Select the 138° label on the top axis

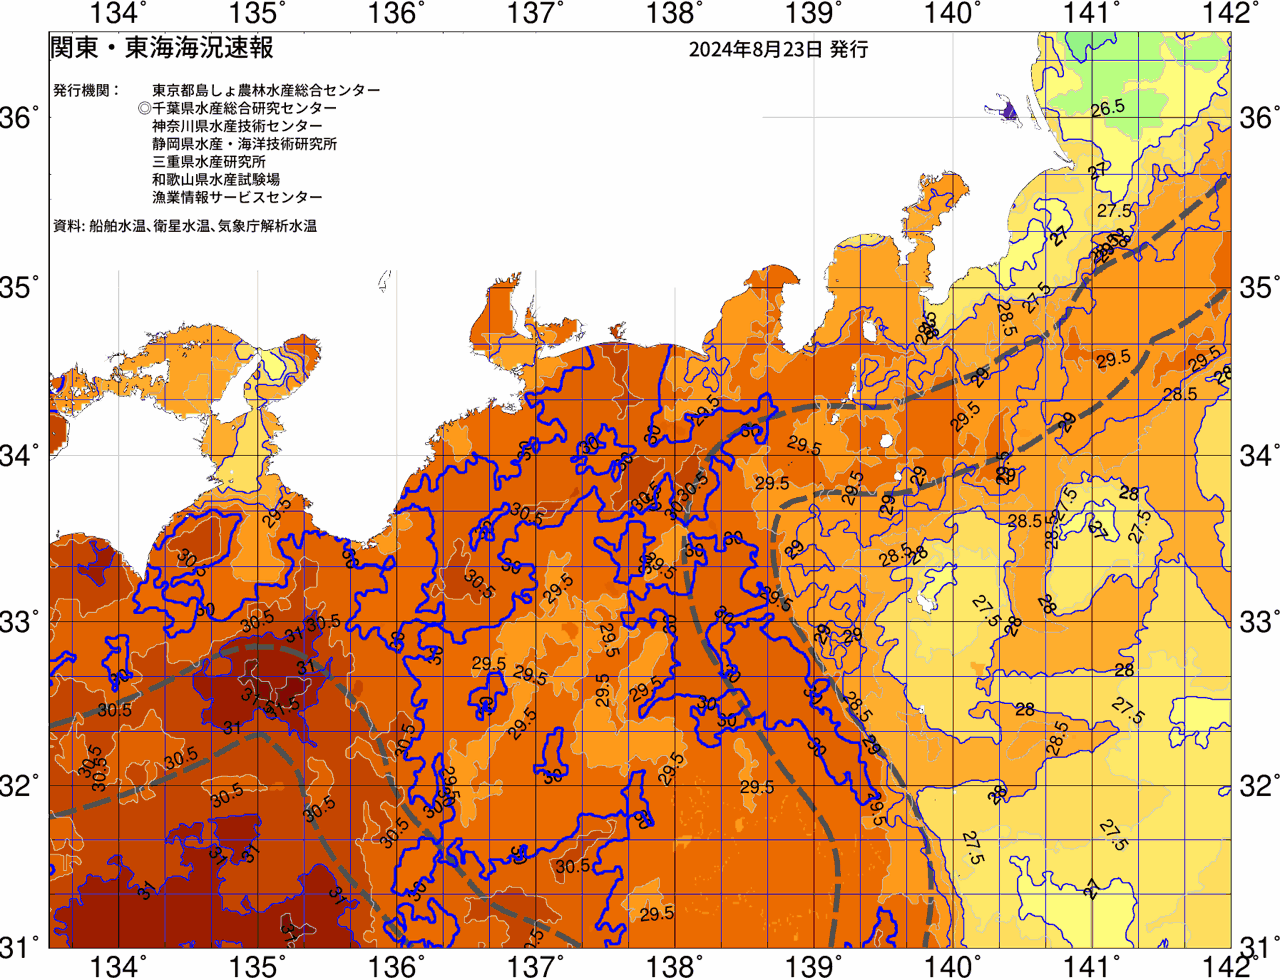click(675, 14)
